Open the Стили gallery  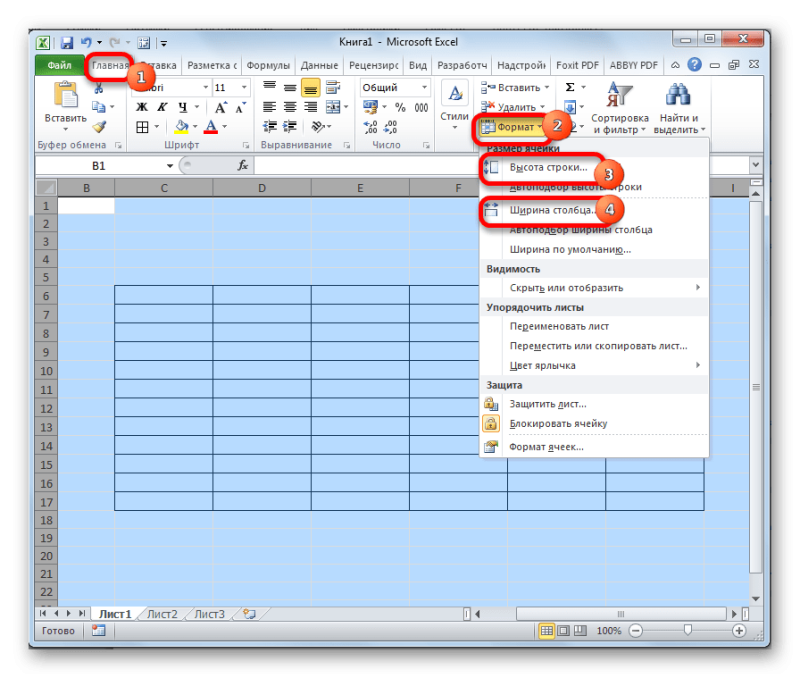455,106
